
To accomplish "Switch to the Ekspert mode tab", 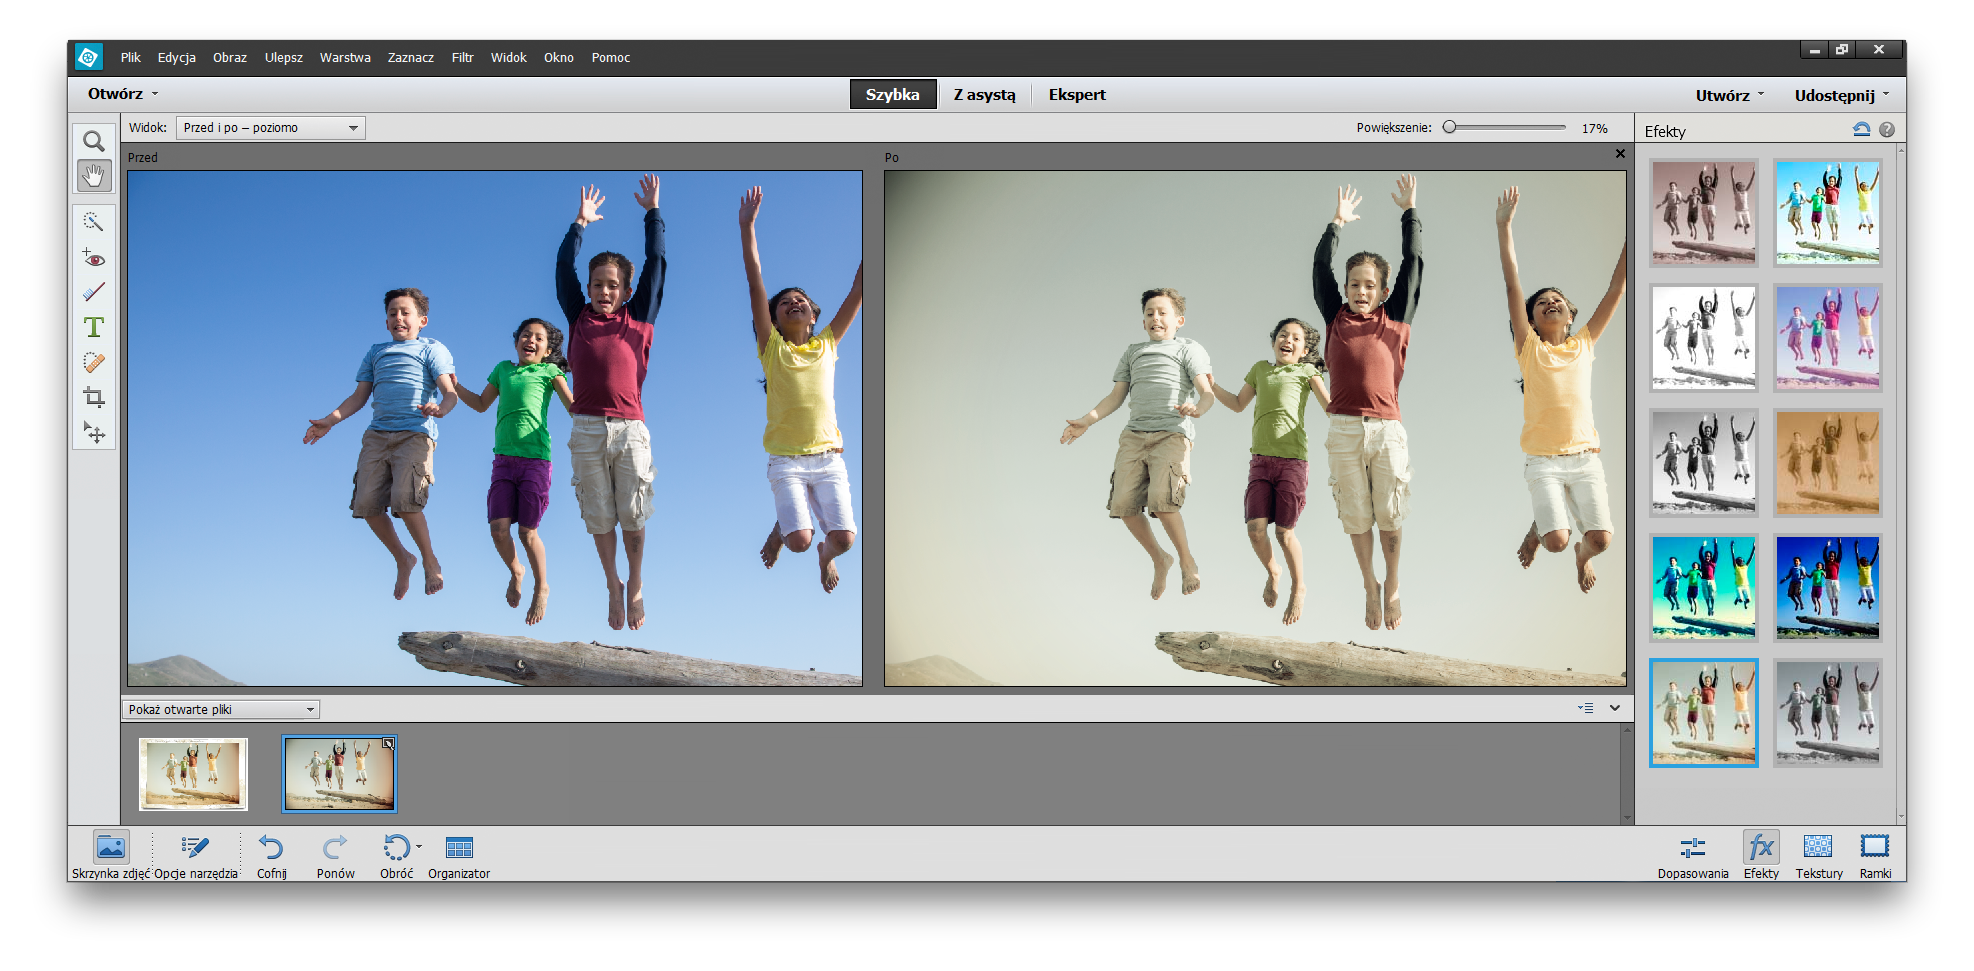I will click(x=1077, y=94).
